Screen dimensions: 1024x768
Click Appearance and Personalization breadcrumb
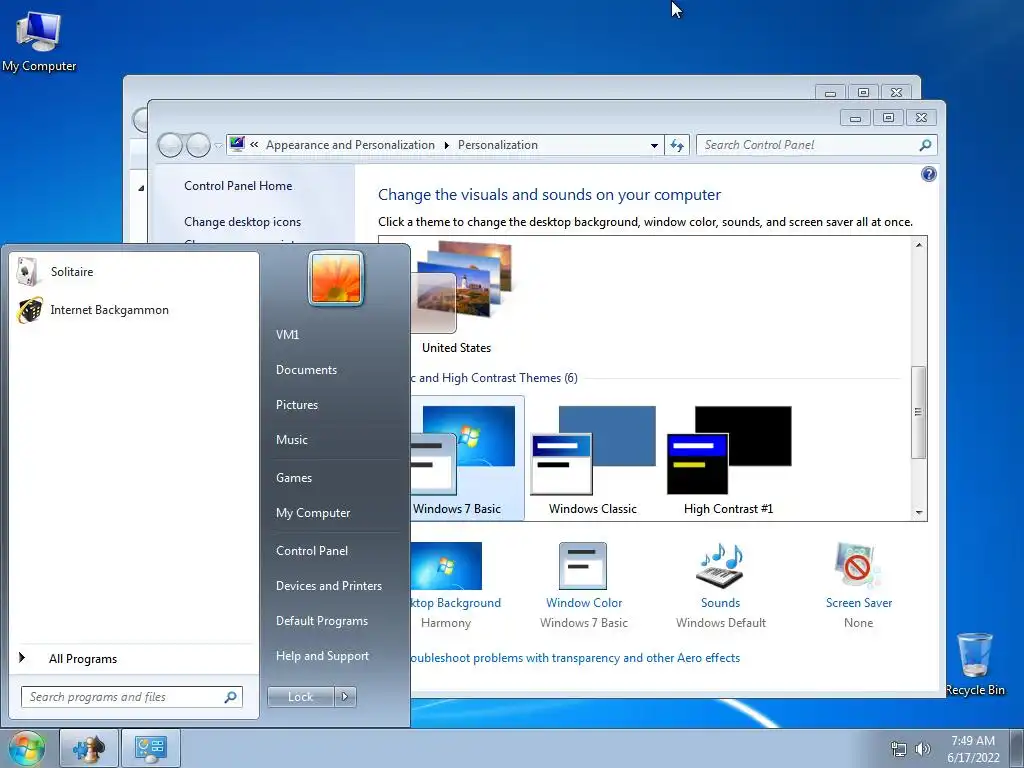pyautogui.click(x=350, y=145)
